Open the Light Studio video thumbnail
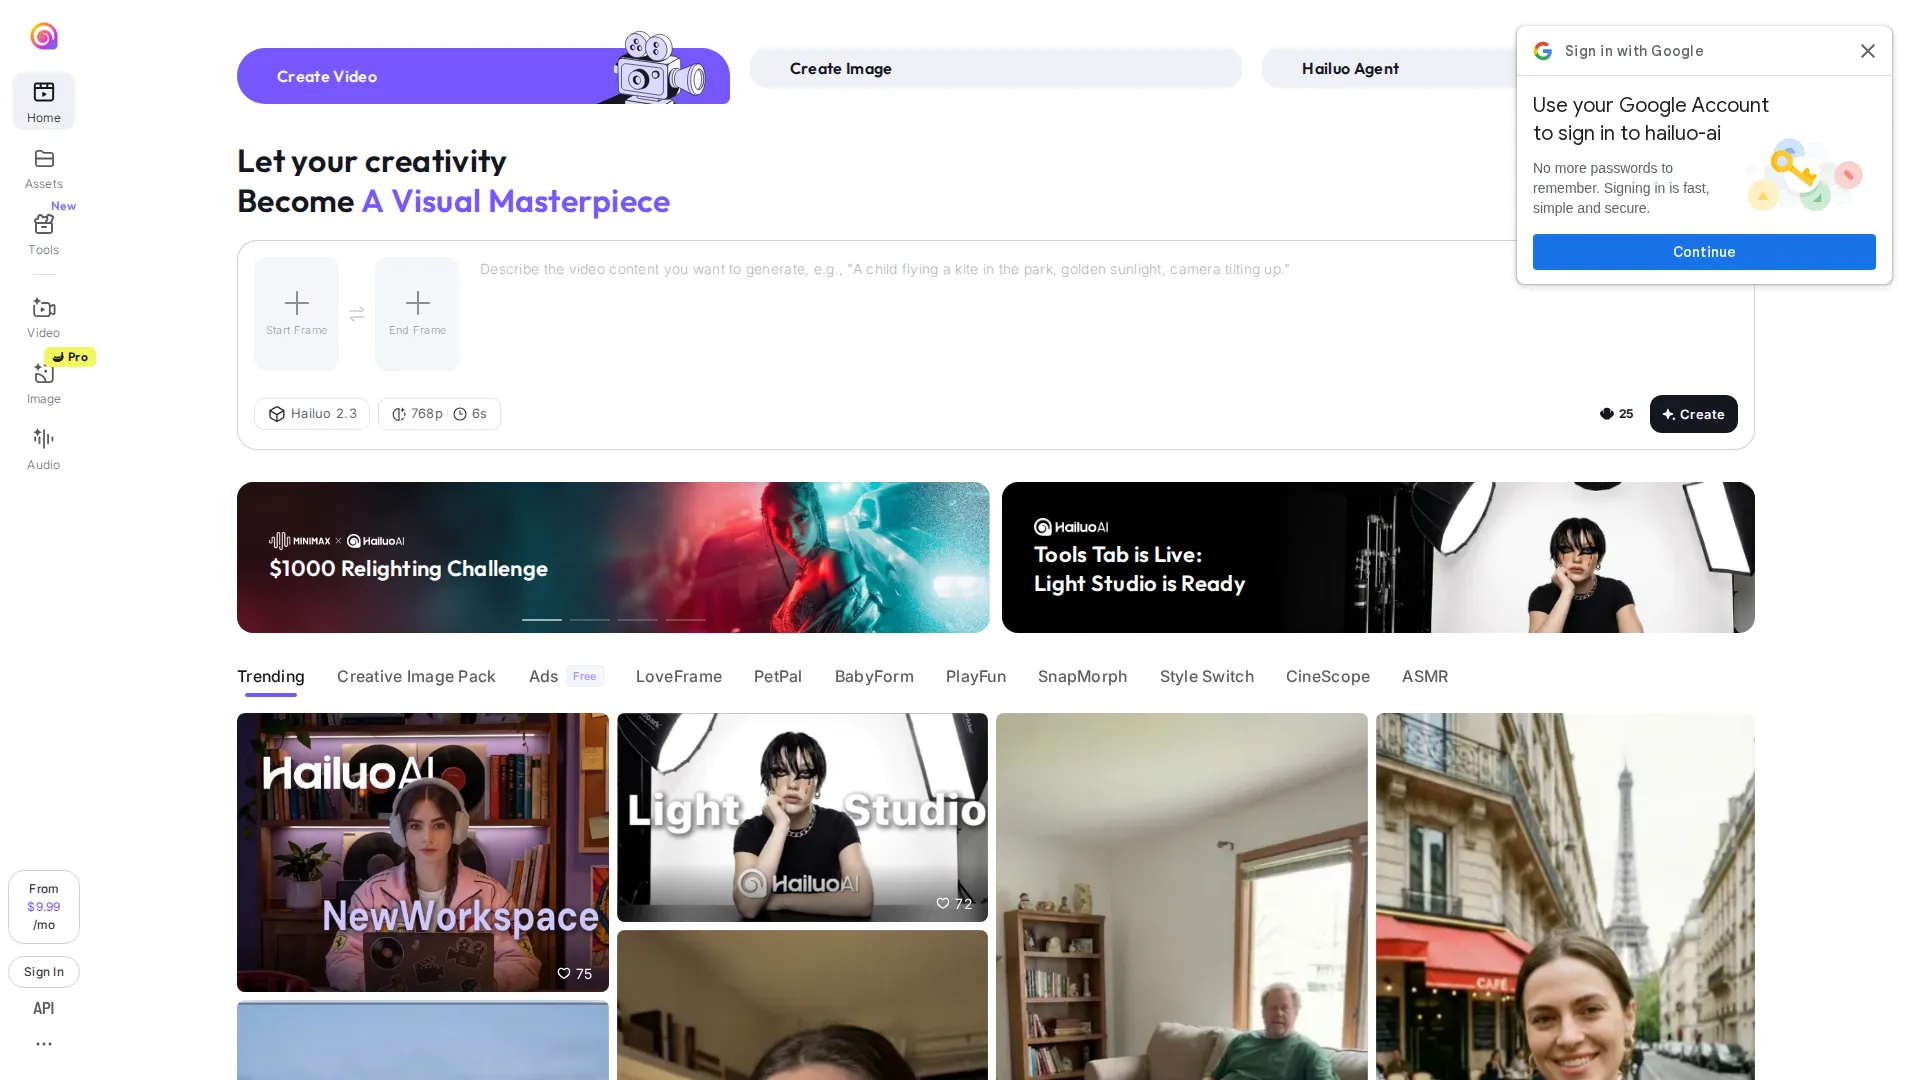This screenshot has width=1920, height=1080. (802, 817)
